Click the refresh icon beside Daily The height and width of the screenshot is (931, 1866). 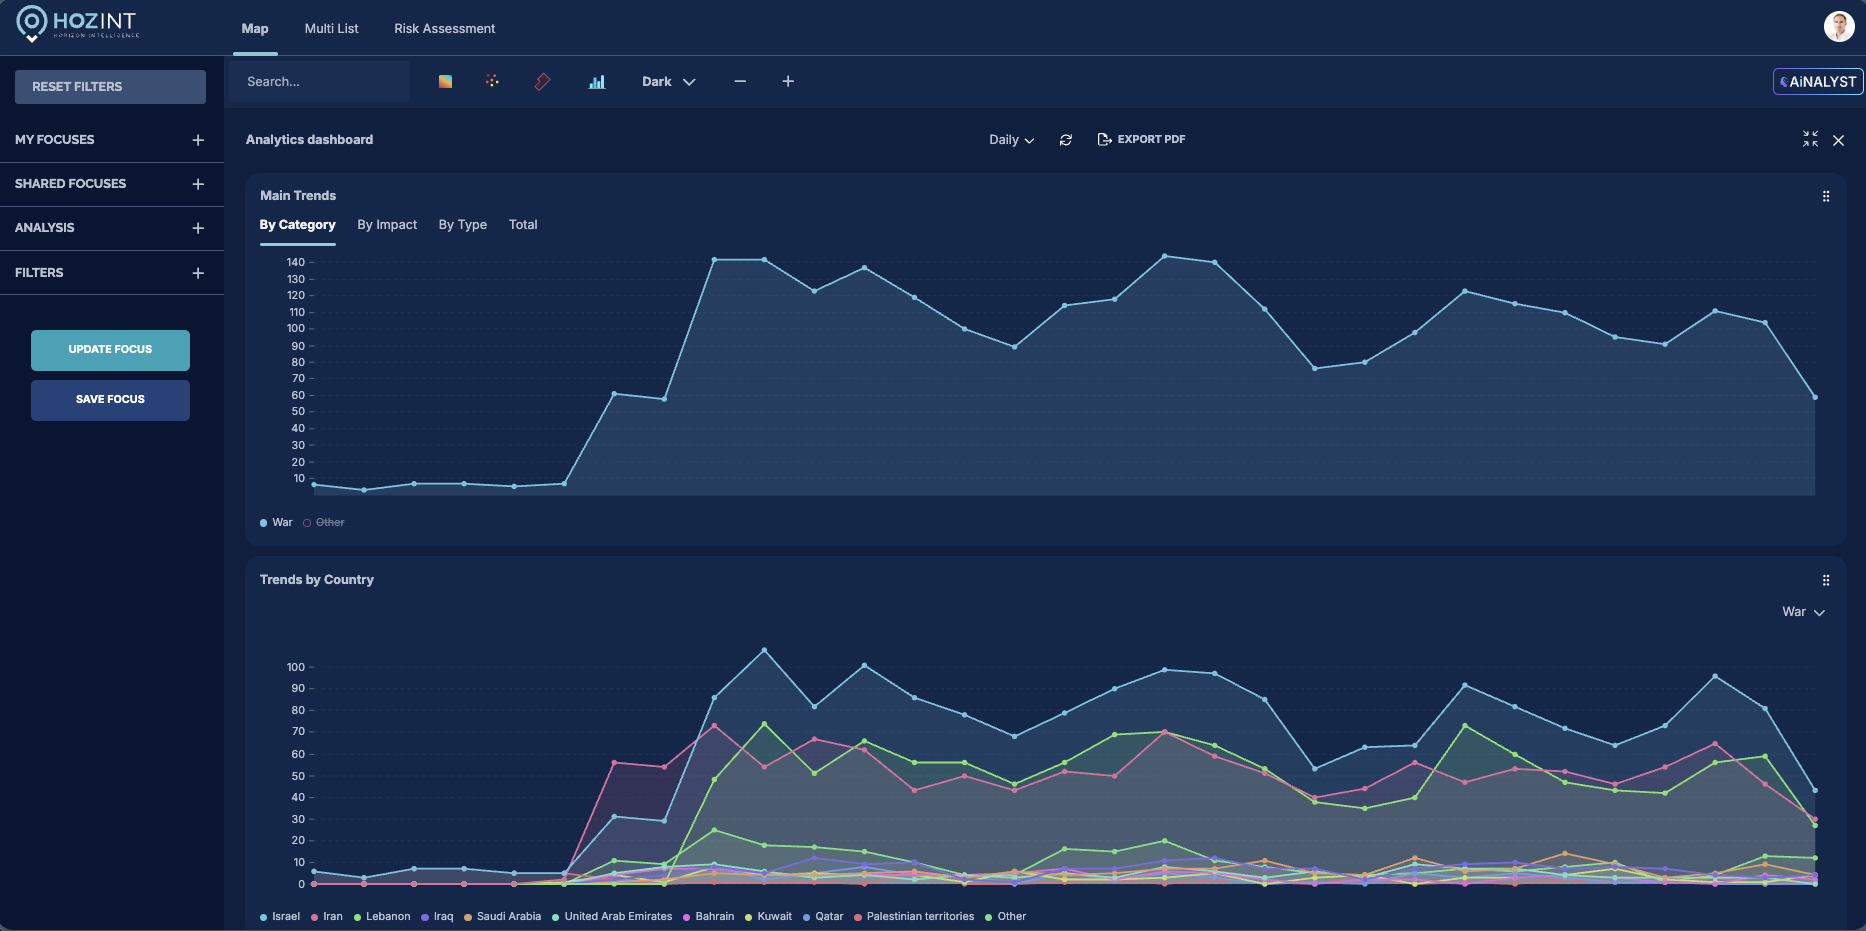click(1066, 140)
